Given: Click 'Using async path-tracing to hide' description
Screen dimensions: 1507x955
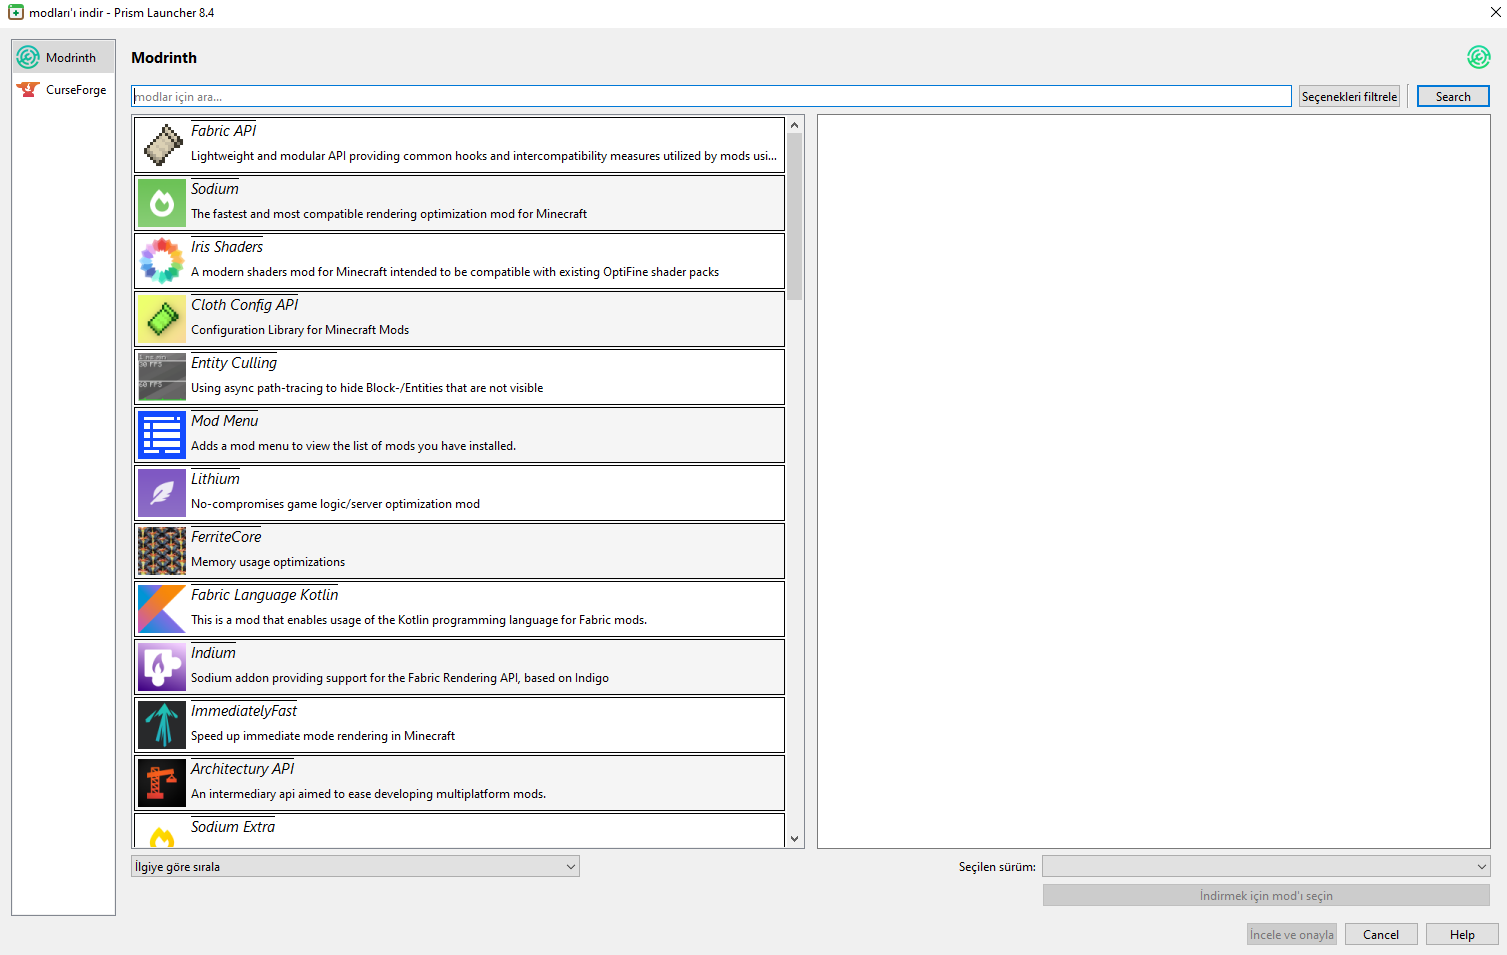Looking at the screenshot, I should click(x=367, y=388).
